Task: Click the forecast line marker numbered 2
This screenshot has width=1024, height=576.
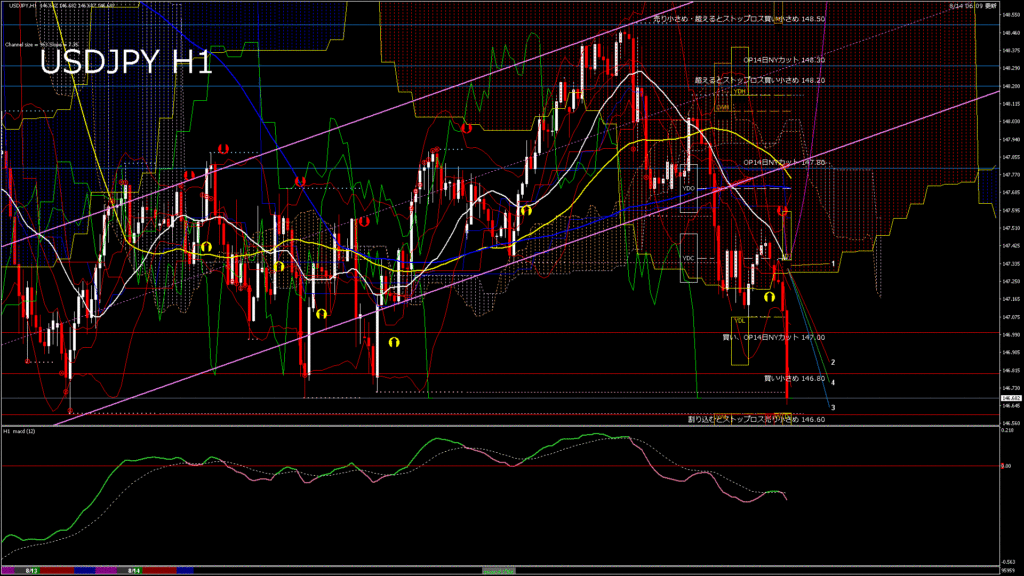Action: [x=833, y=362]
